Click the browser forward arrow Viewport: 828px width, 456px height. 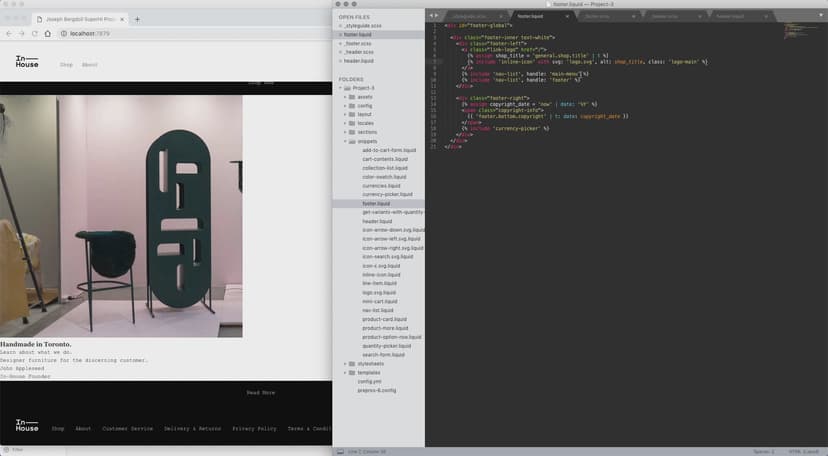[x=22, y=34]
